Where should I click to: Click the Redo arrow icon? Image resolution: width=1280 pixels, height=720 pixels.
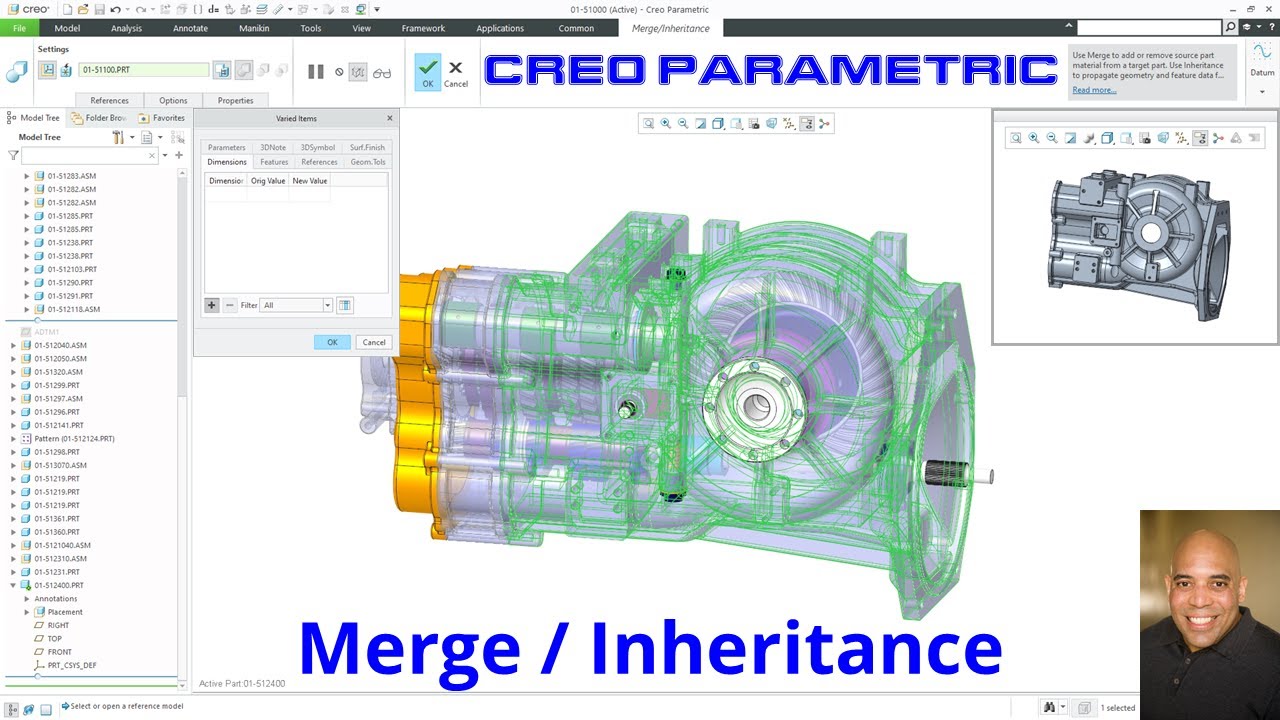141,9
